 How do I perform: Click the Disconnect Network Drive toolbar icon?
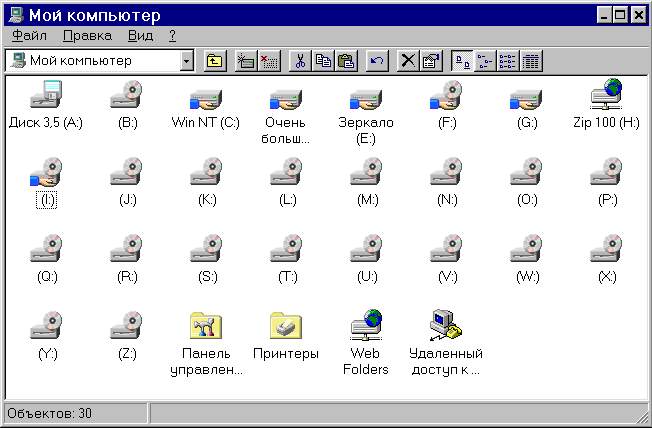click(x=269, y=61)
